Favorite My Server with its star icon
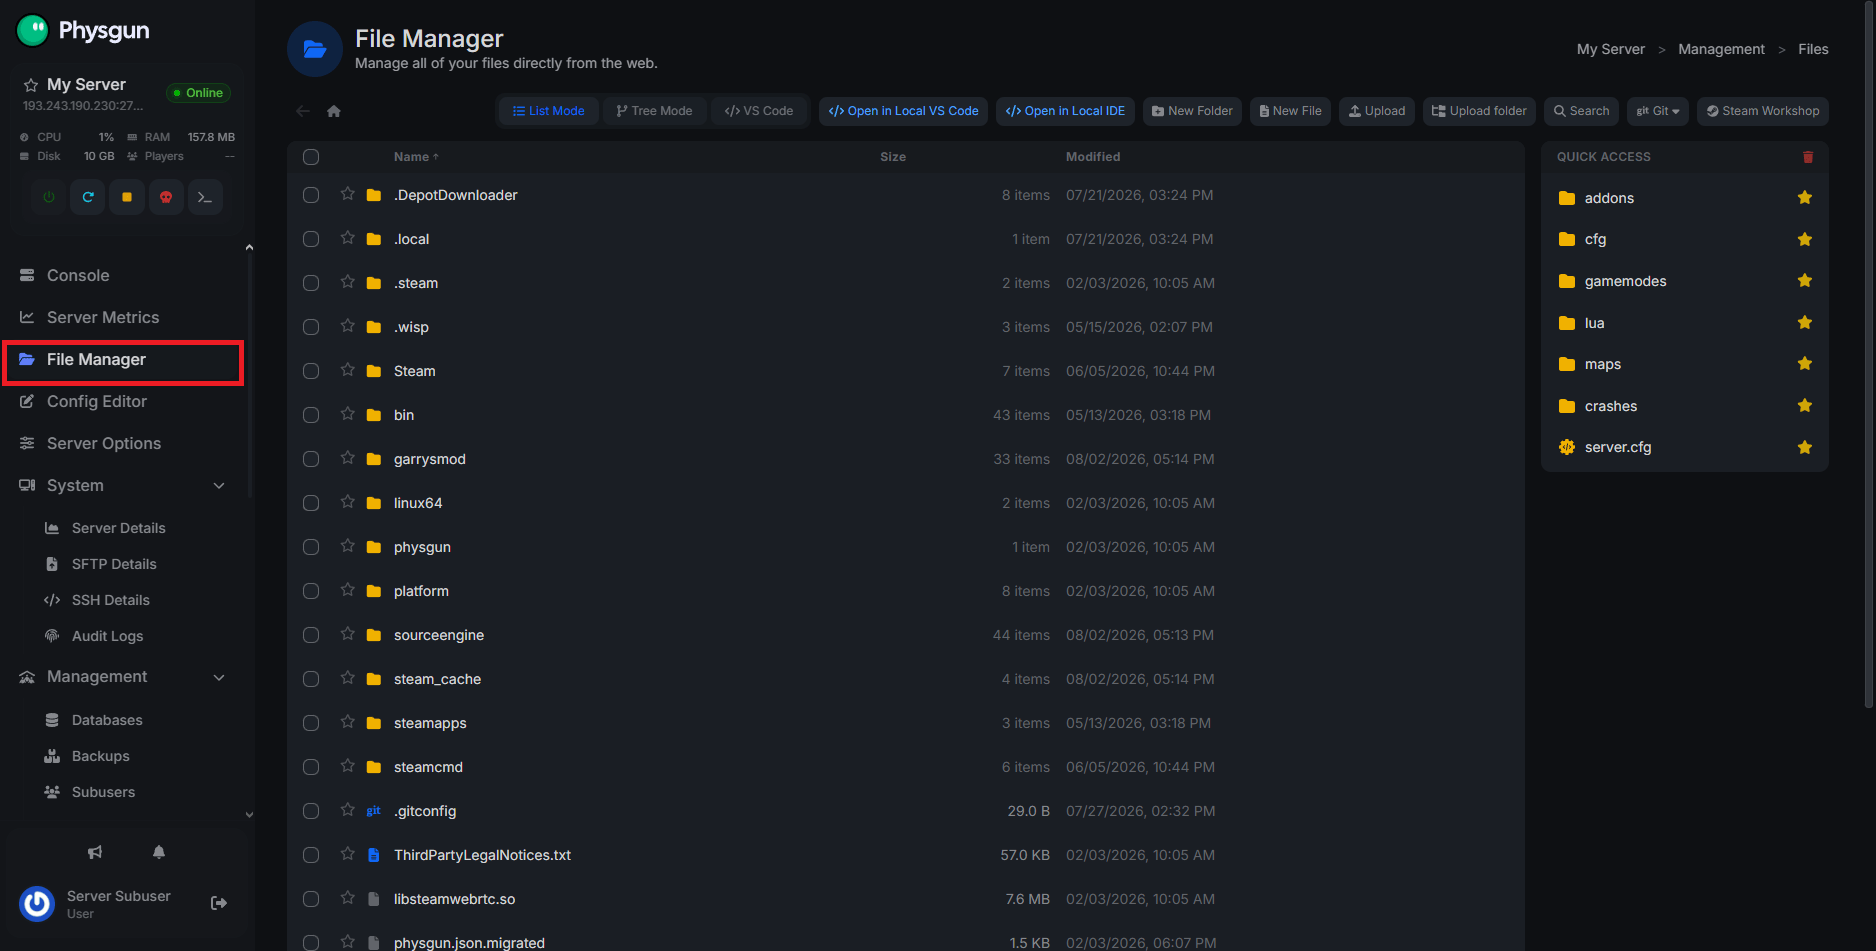Screen dimensions: 1876x951 [31, 85]
